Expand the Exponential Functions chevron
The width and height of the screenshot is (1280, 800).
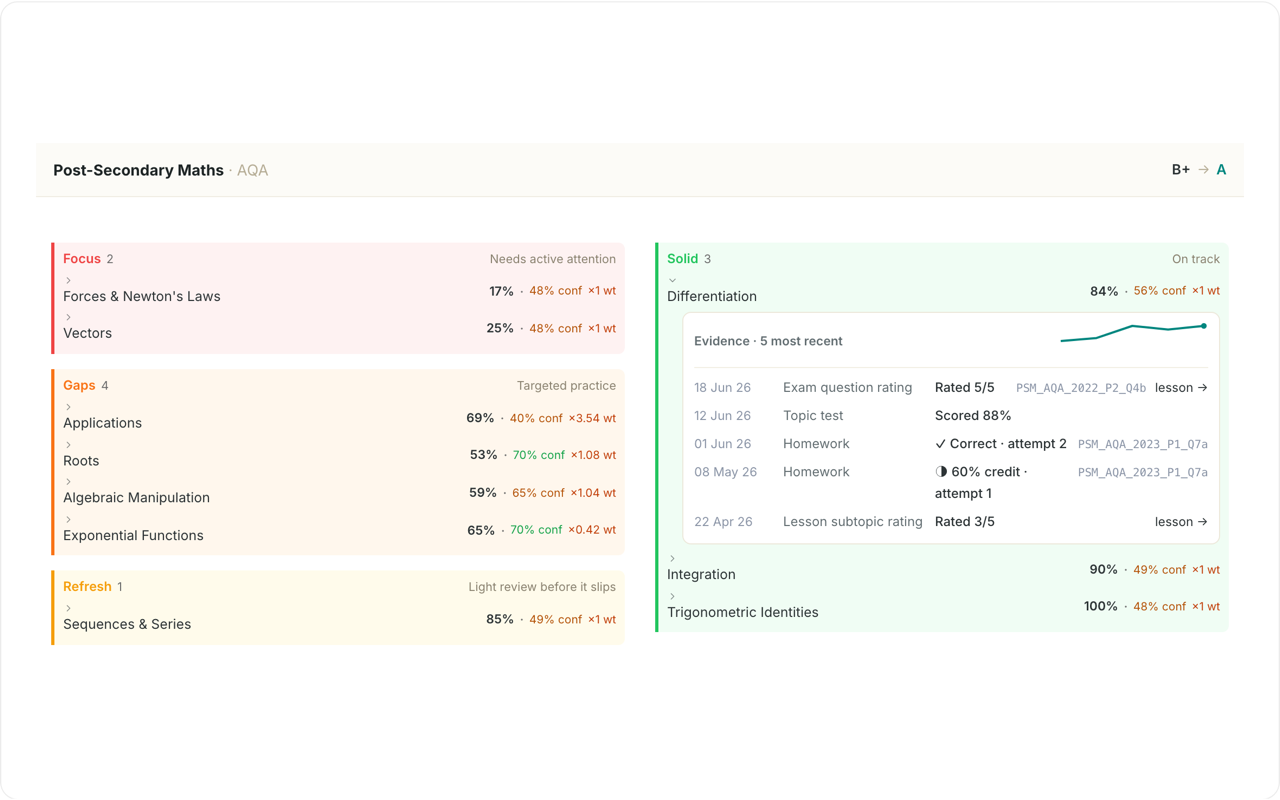click(x=68, y=520)
